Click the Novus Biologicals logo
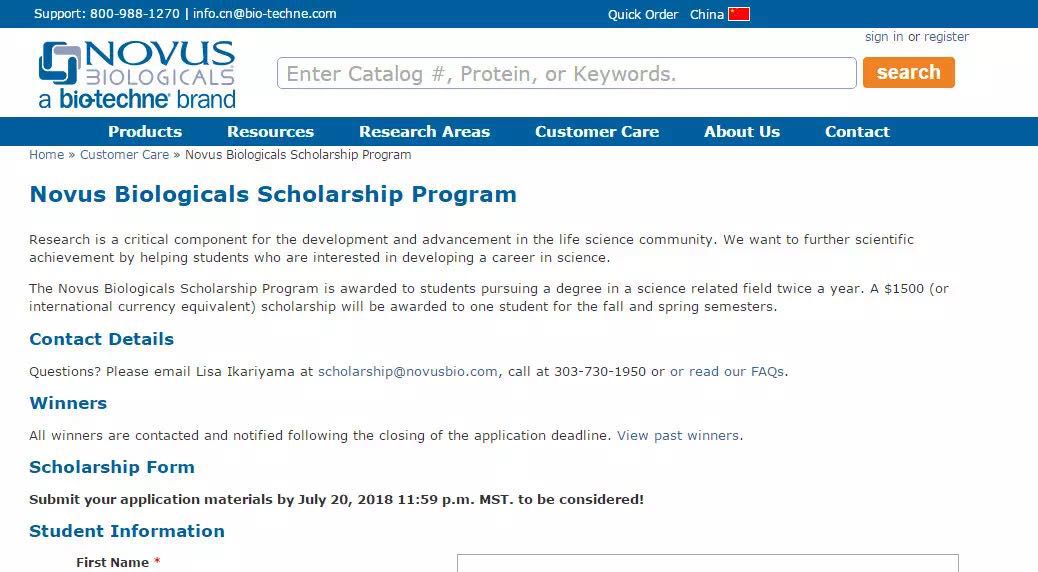Image resolution: width=1038 pixels, height=572 pixels. (x=137, y=74)
